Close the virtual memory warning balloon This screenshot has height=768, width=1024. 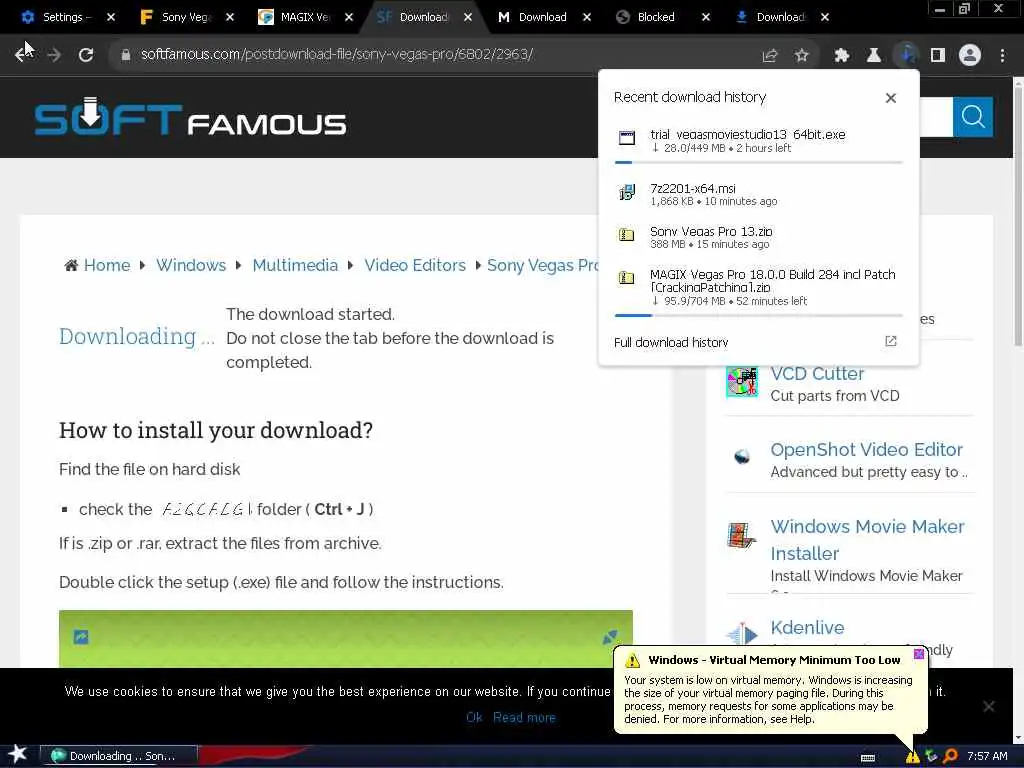point(919,654)
